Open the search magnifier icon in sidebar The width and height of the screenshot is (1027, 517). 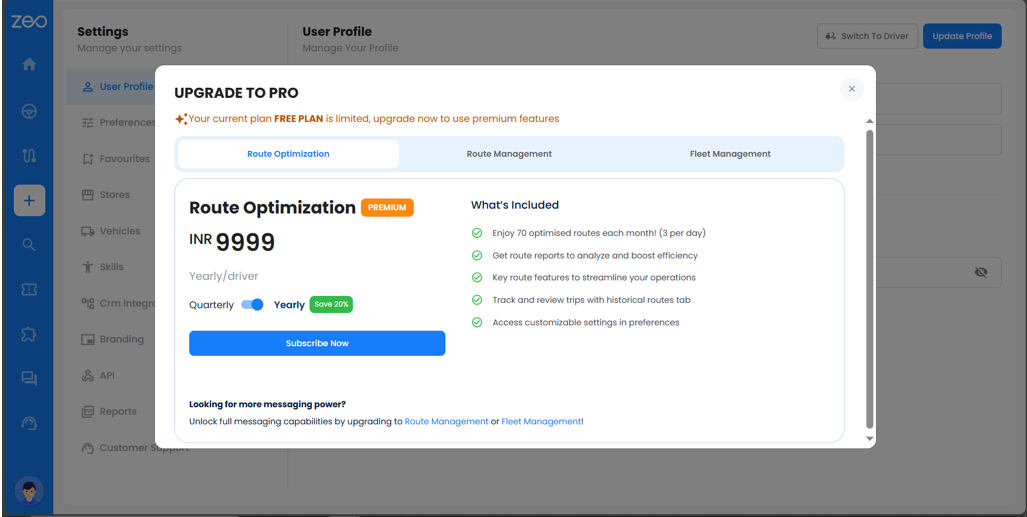point(29,245)
